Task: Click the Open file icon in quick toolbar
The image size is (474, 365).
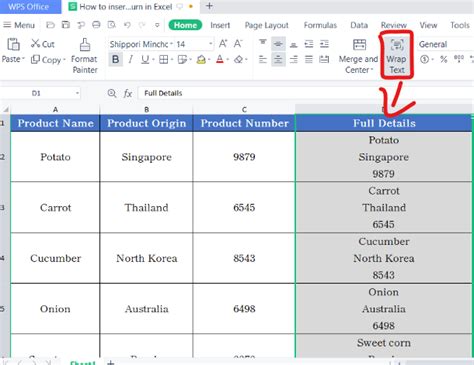Action: (50, 25)
